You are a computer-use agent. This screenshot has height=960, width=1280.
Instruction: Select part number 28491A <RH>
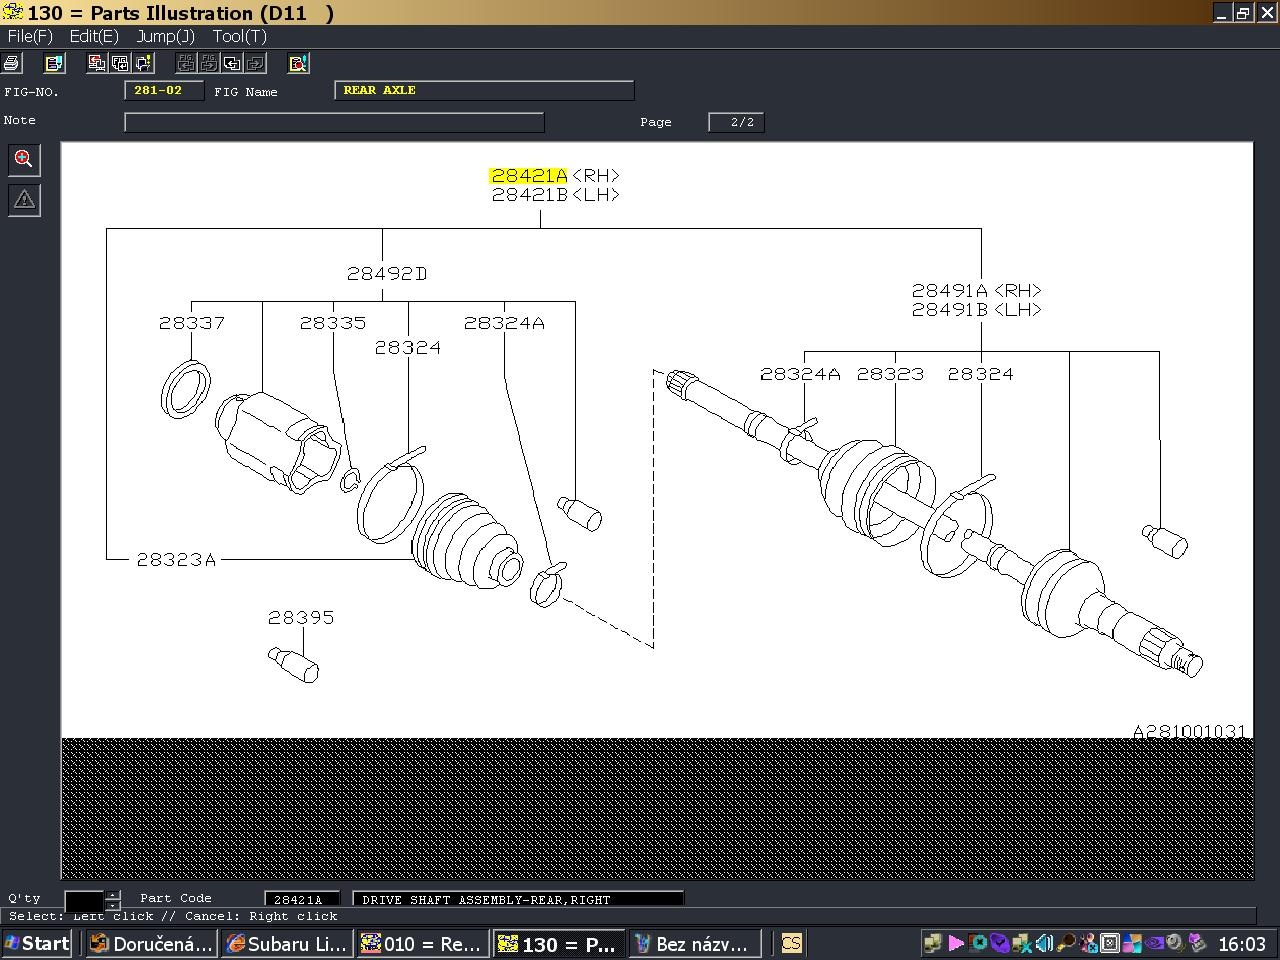point(976,291)
